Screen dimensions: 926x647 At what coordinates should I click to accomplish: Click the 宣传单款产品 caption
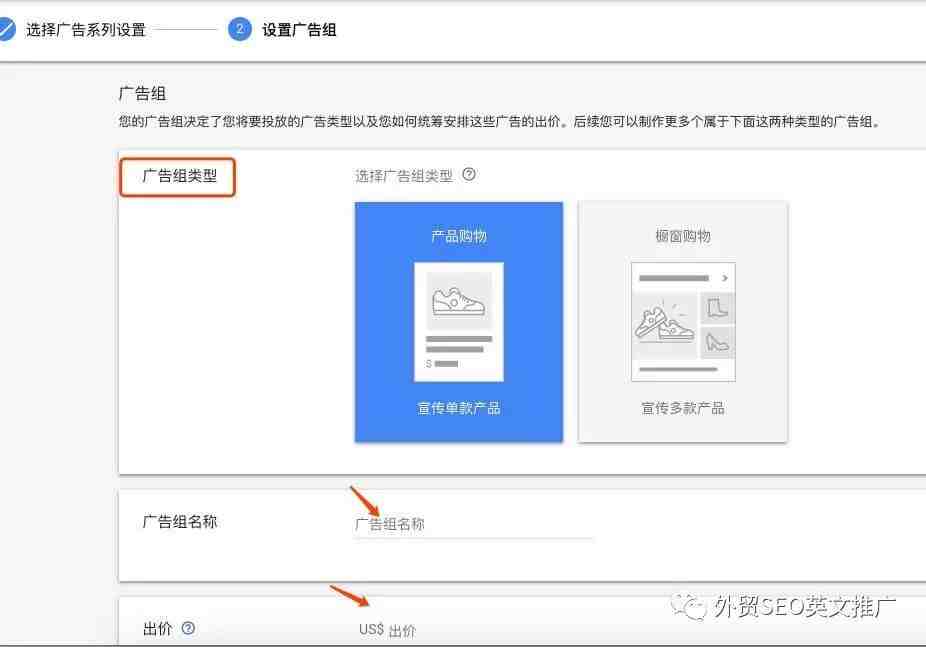[459, 408]
